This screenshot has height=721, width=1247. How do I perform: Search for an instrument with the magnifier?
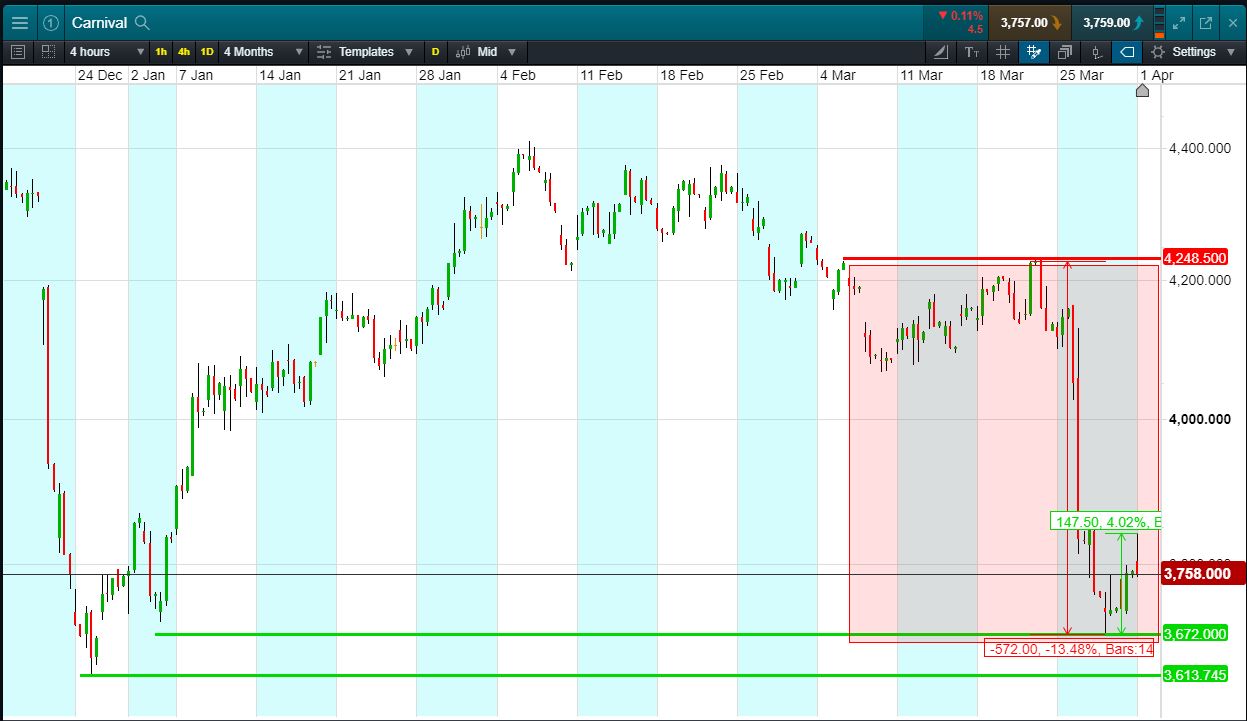click(x=142, y=22)
